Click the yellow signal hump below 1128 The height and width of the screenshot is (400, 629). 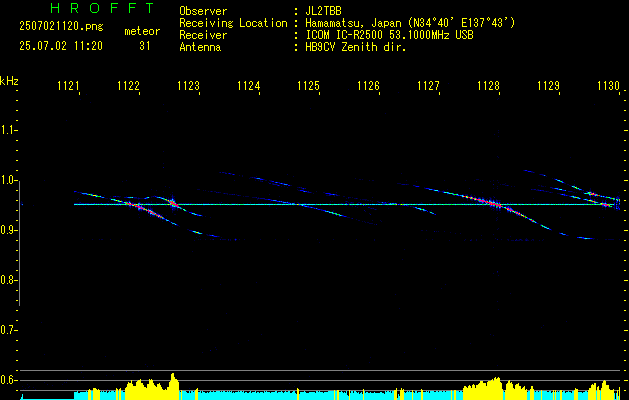pyautogui.click(x=483, y=388)
